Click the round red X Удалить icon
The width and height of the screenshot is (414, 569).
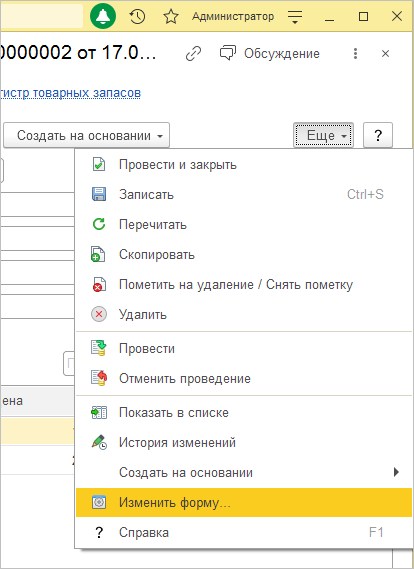pyautogui.click(x=99, y=314)
